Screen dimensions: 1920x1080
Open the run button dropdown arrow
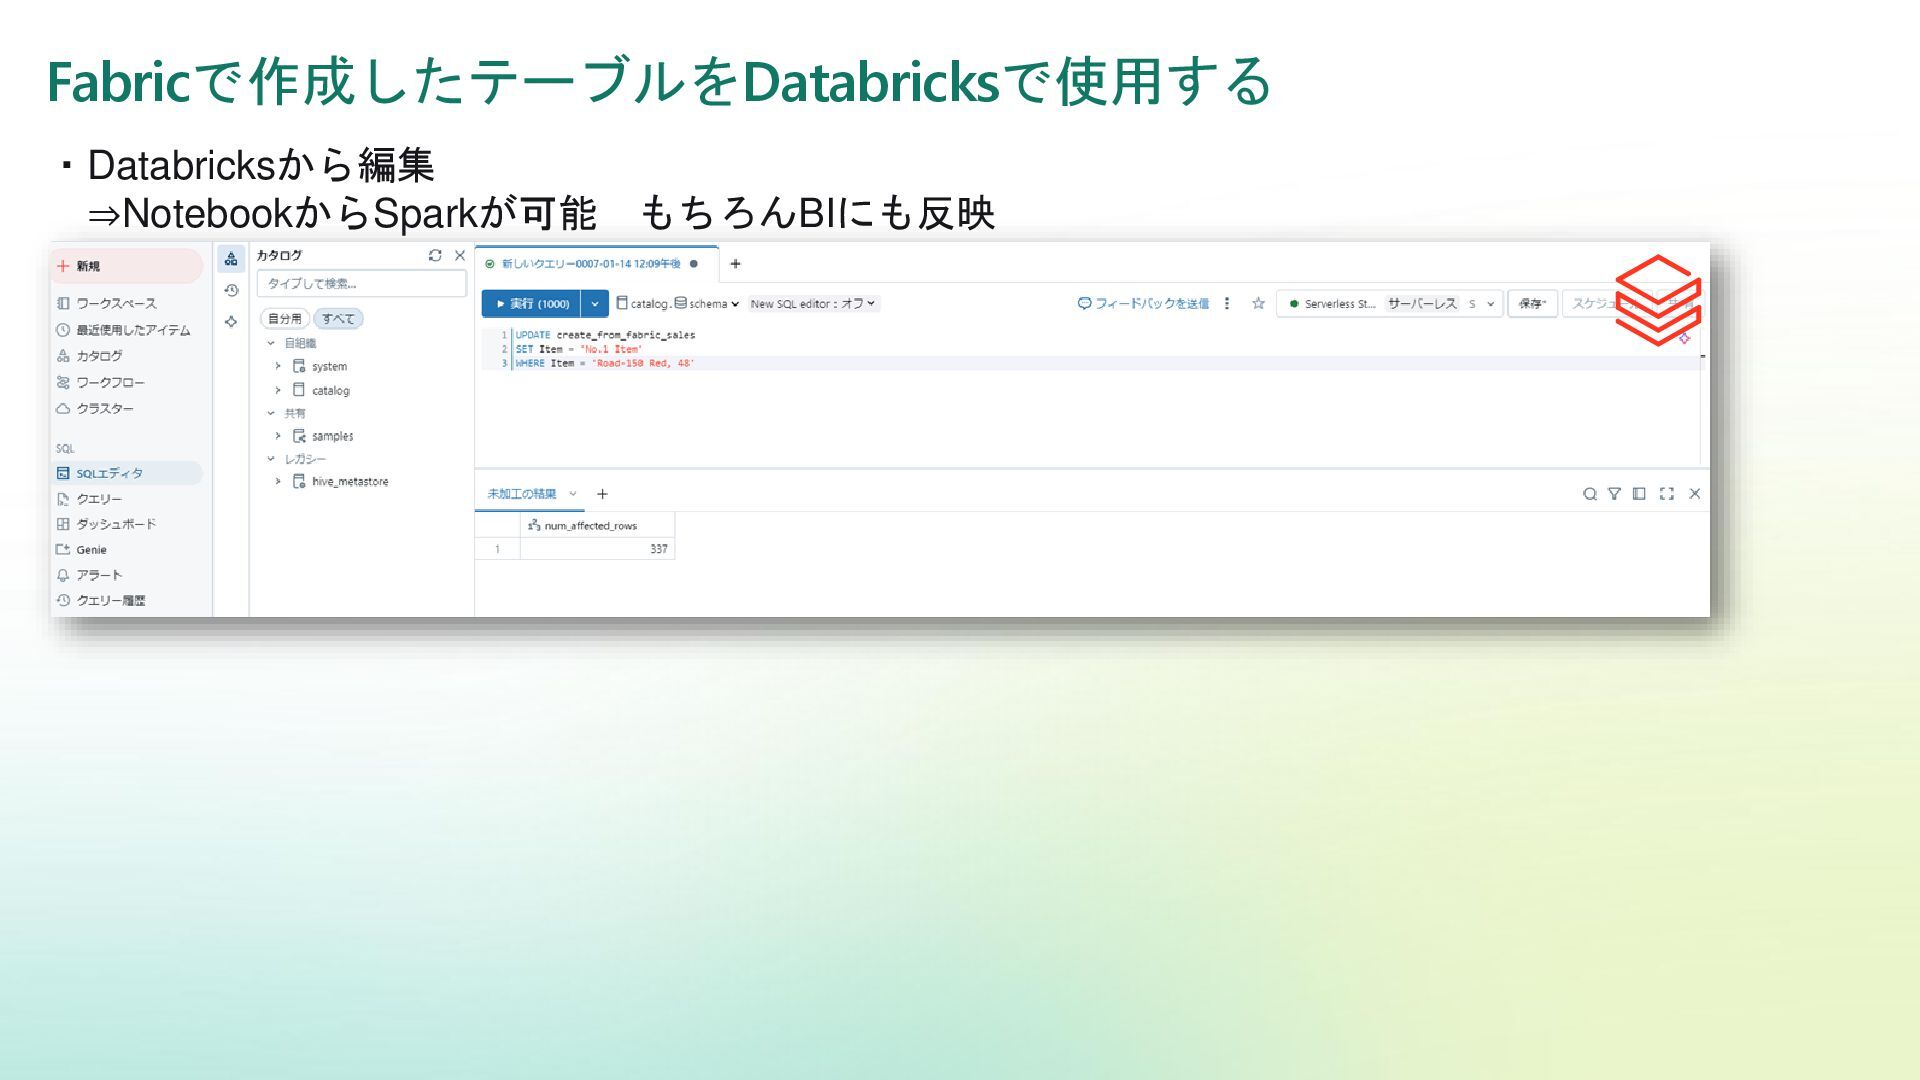point(595,304)
